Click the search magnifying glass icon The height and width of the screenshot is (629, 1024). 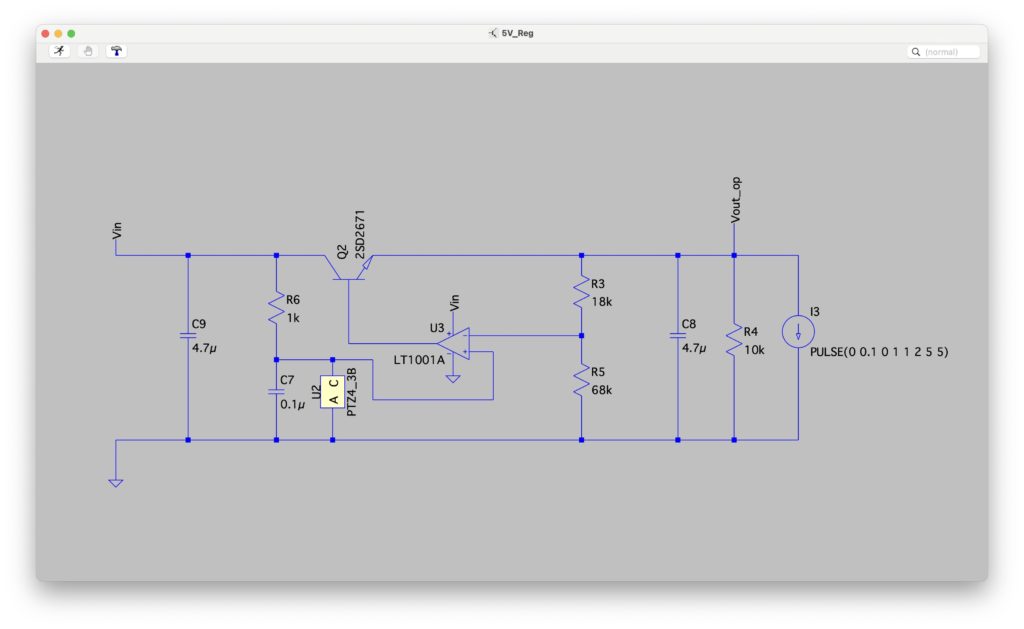(916, 51)
